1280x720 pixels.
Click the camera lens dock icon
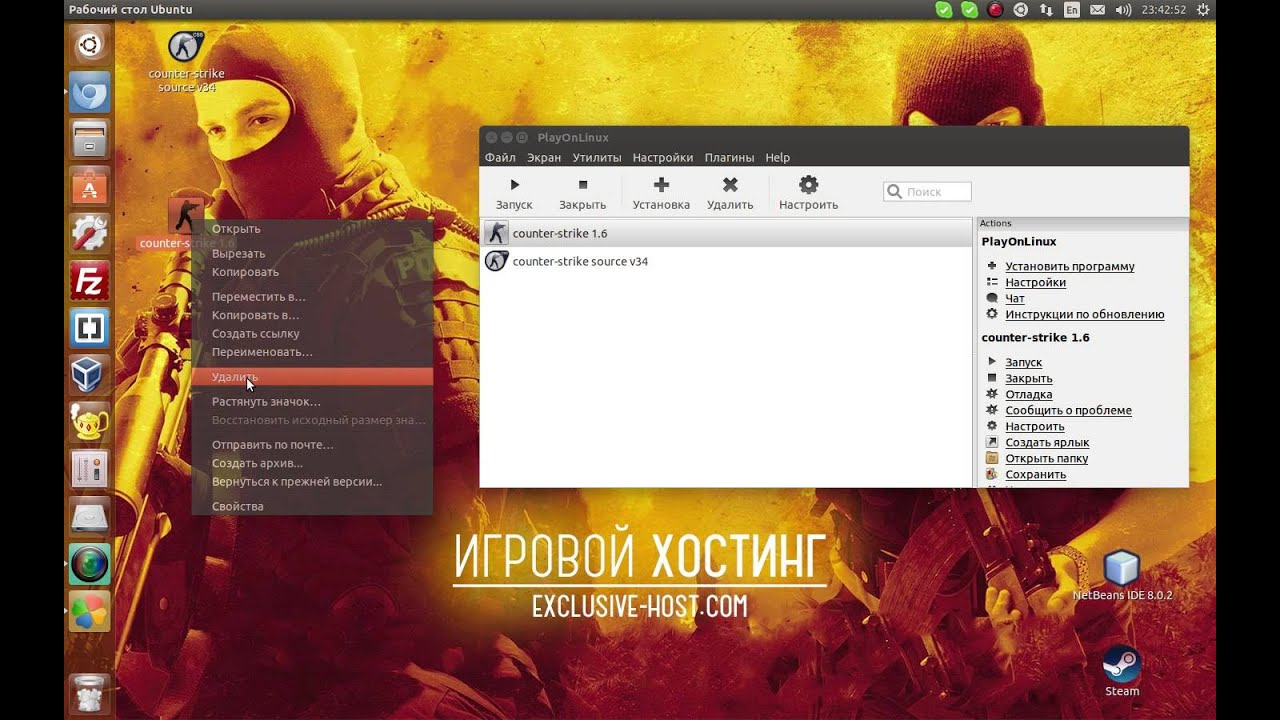(90, 564)
